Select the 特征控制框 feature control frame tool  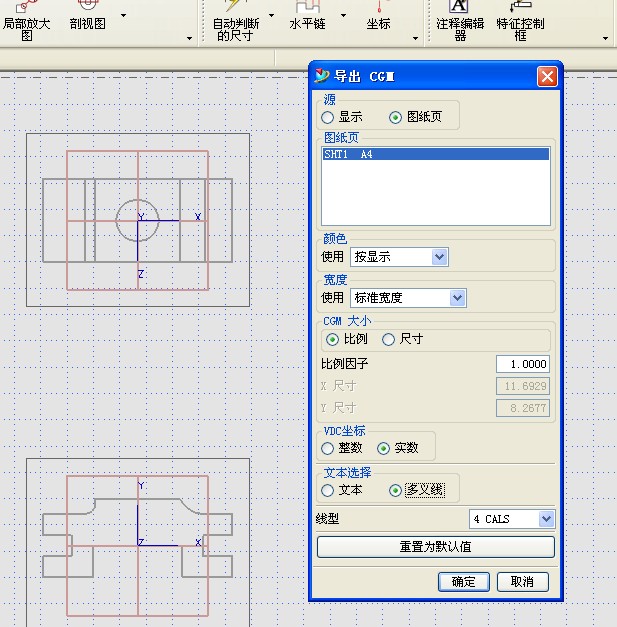[x=520, y=22]
